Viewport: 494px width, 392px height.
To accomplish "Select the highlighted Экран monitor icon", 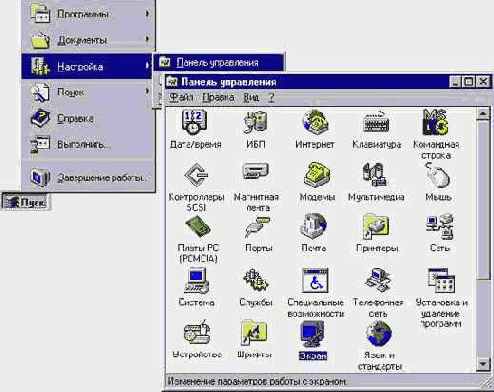I will [312, 334].
